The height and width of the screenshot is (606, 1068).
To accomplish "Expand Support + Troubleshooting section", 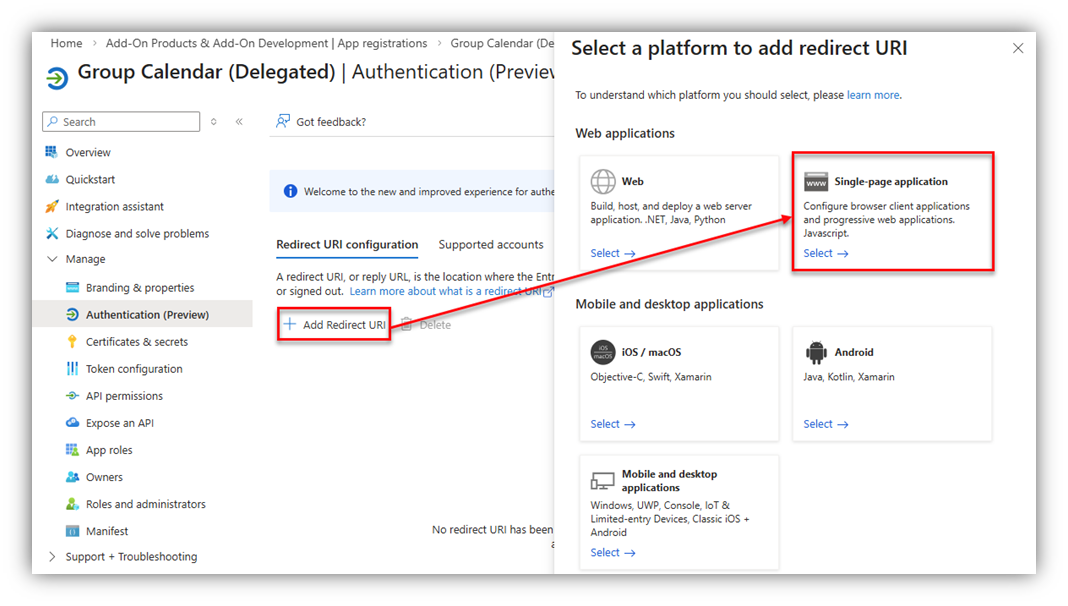I will [52, 556].
